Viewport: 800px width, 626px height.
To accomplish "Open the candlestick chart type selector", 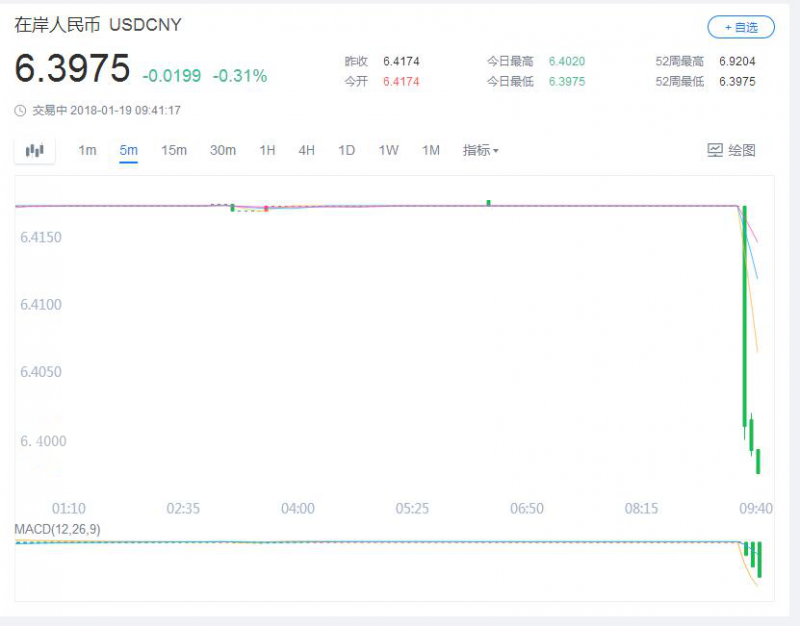I will [x=35, y=151].
